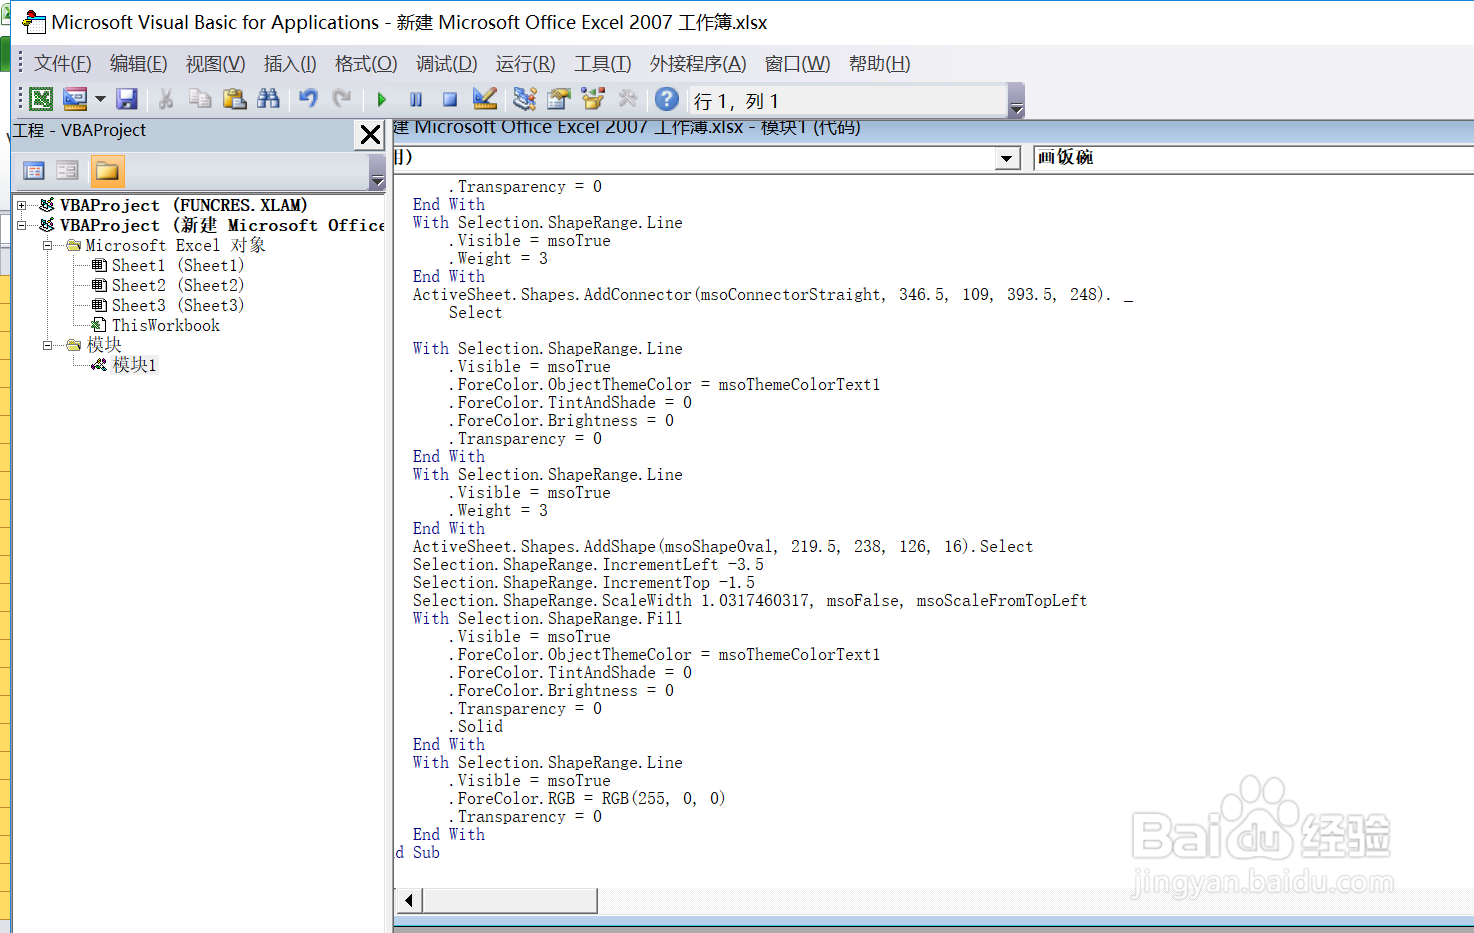Click the horizontal scrollbar left arrow
This screenshot has height=933, width=1474.
[408, 901]
